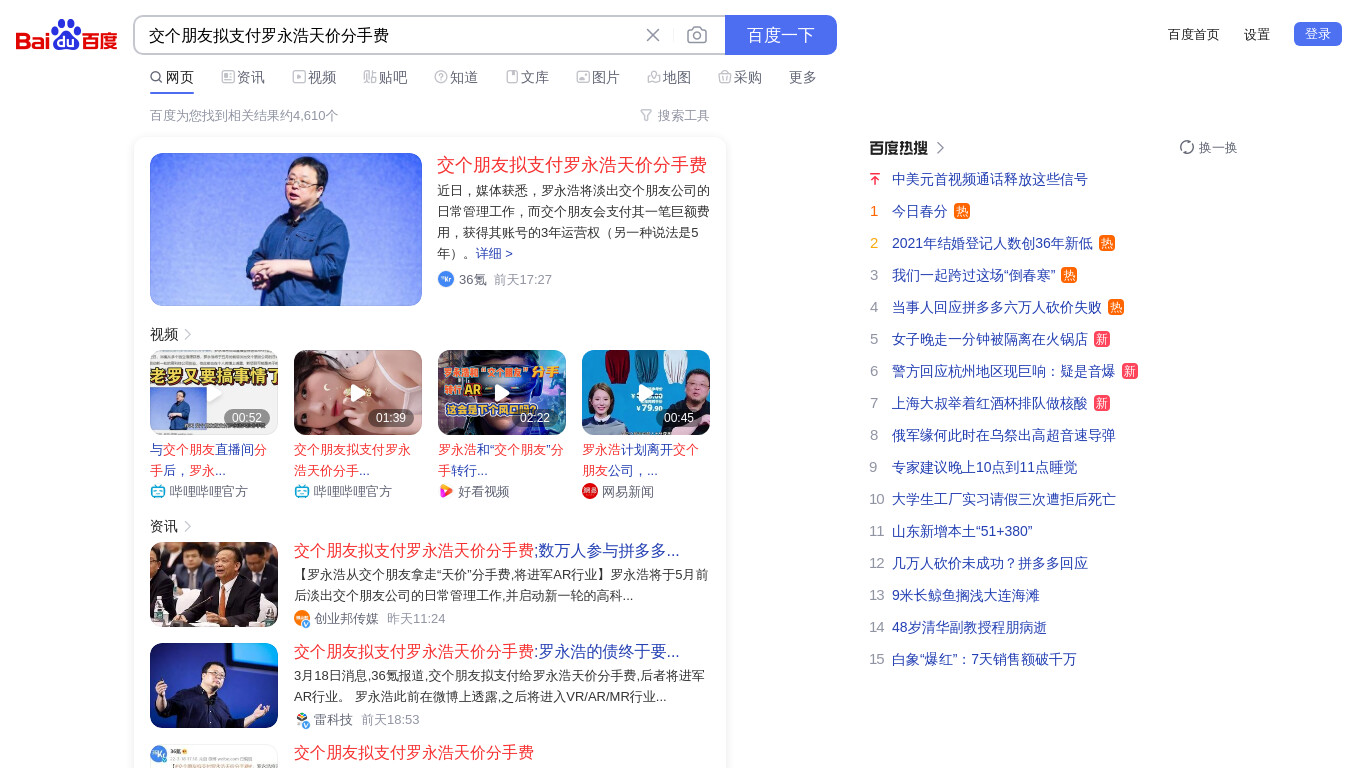Click into the search input field

pyautogui.click(x=390, y=35)
